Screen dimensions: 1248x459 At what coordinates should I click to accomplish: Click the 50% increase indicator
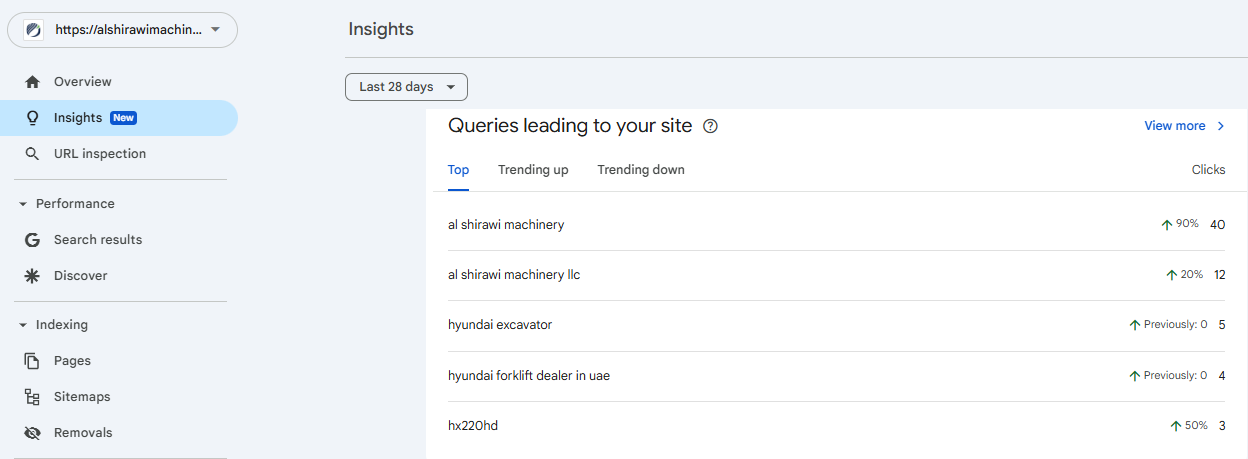1189,426
